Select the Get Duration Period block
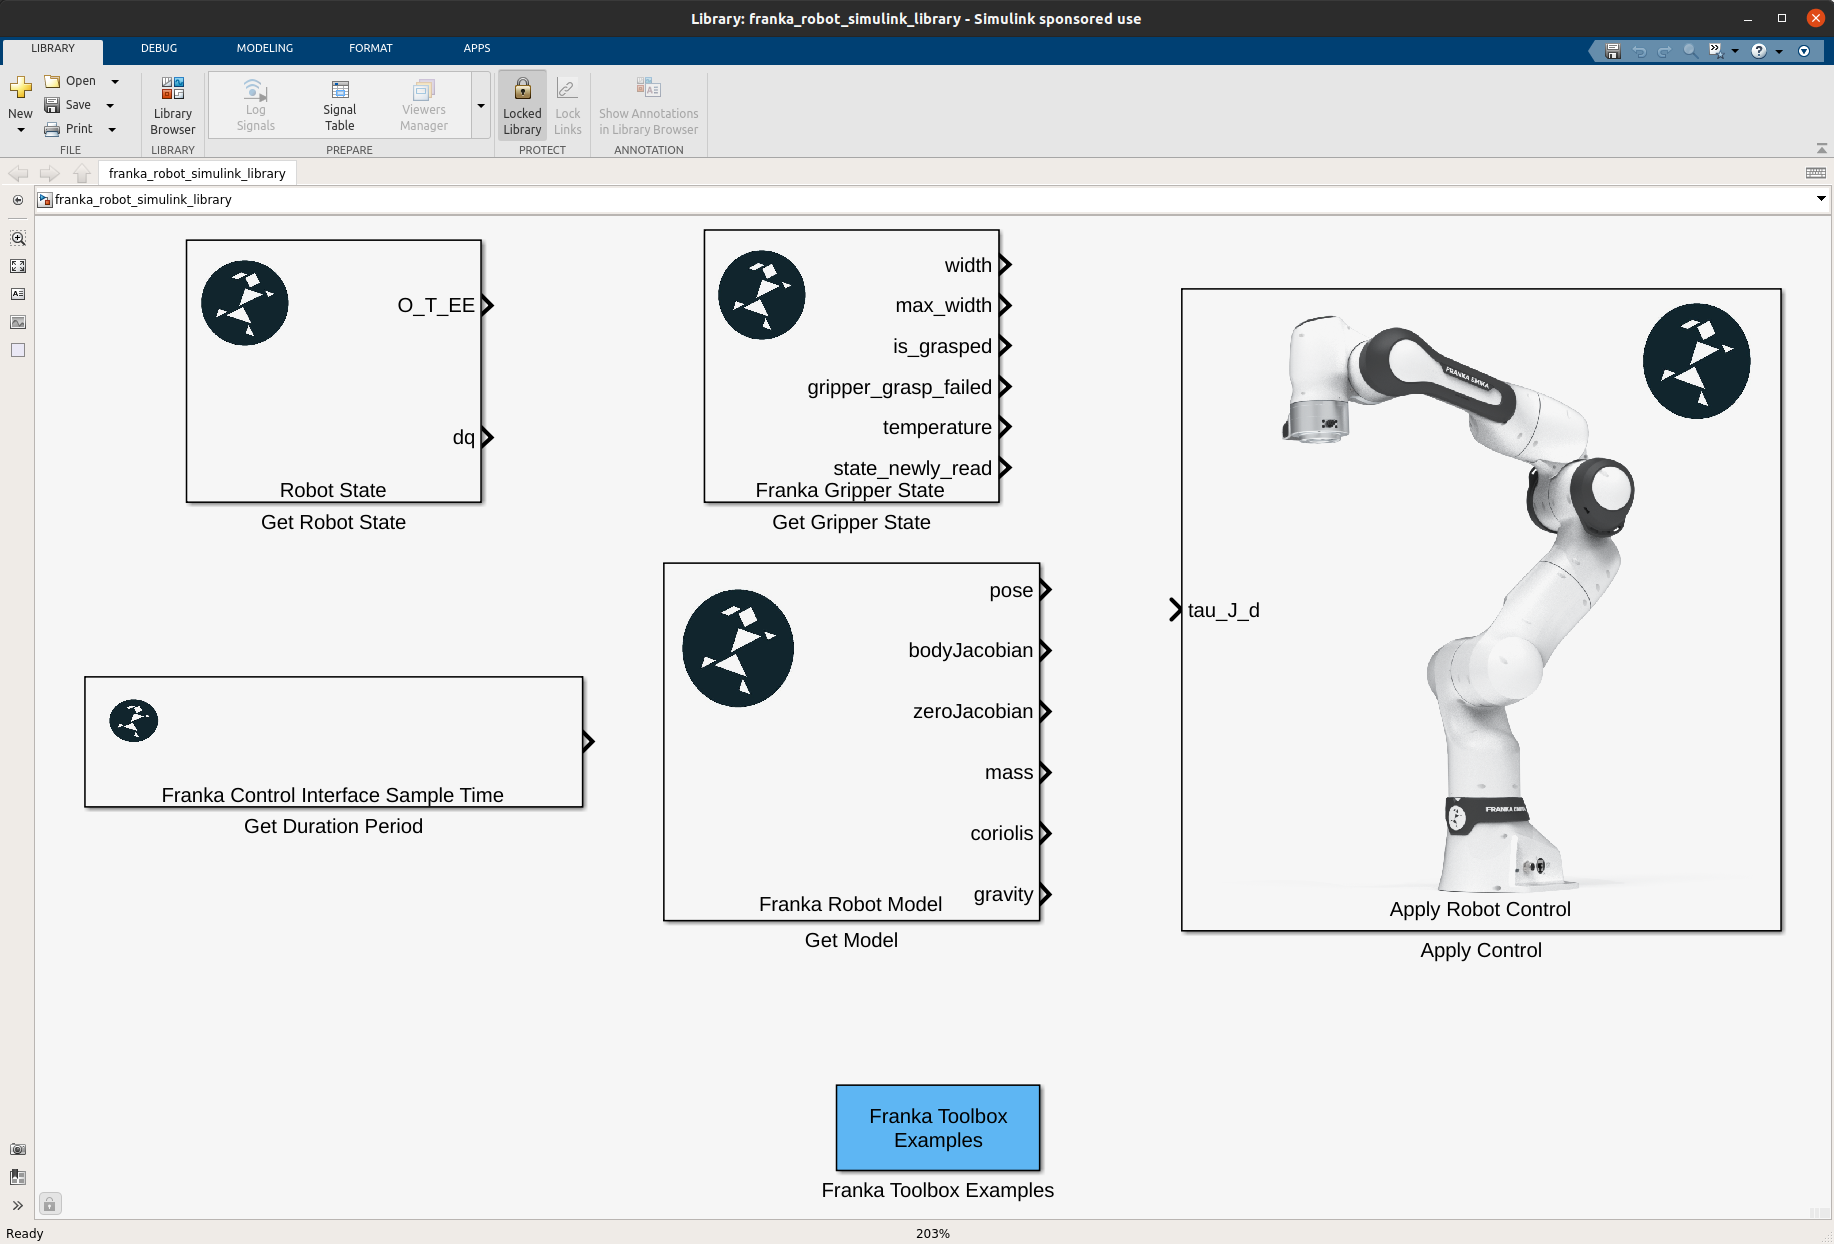Image resolution: width=1834 pixels, height=1244 pixels. click(333, 742)
